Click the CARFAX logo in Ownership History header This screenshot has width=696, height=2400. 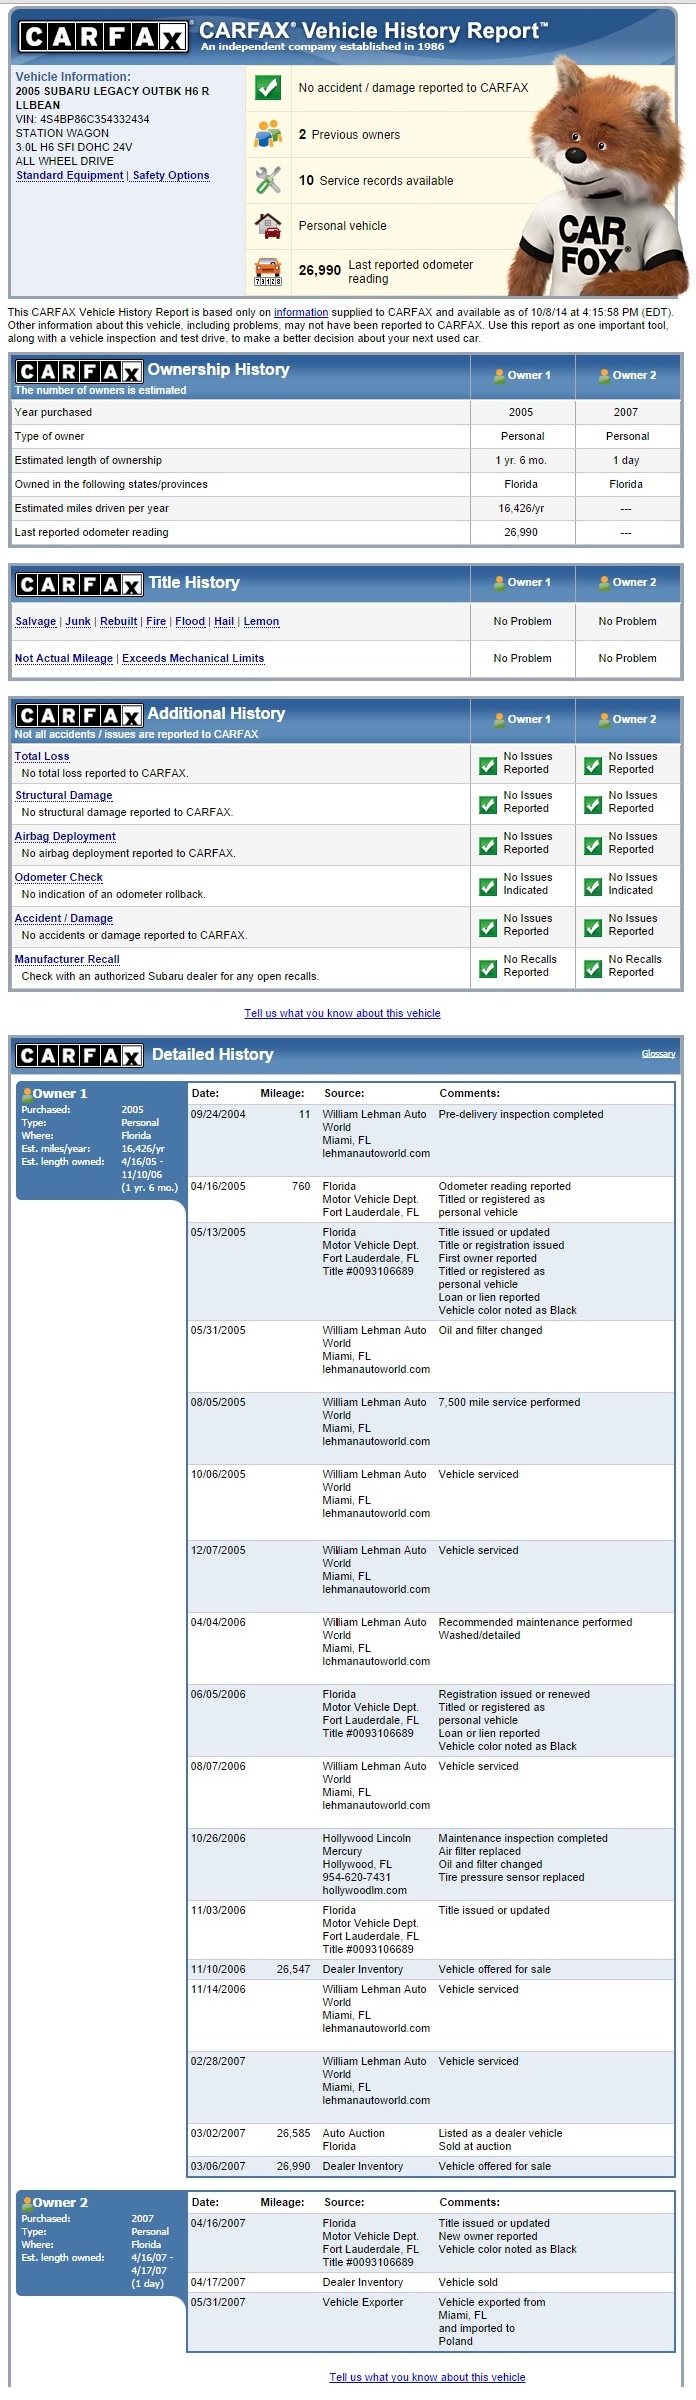pyautogui.click(x=79, y=372)
